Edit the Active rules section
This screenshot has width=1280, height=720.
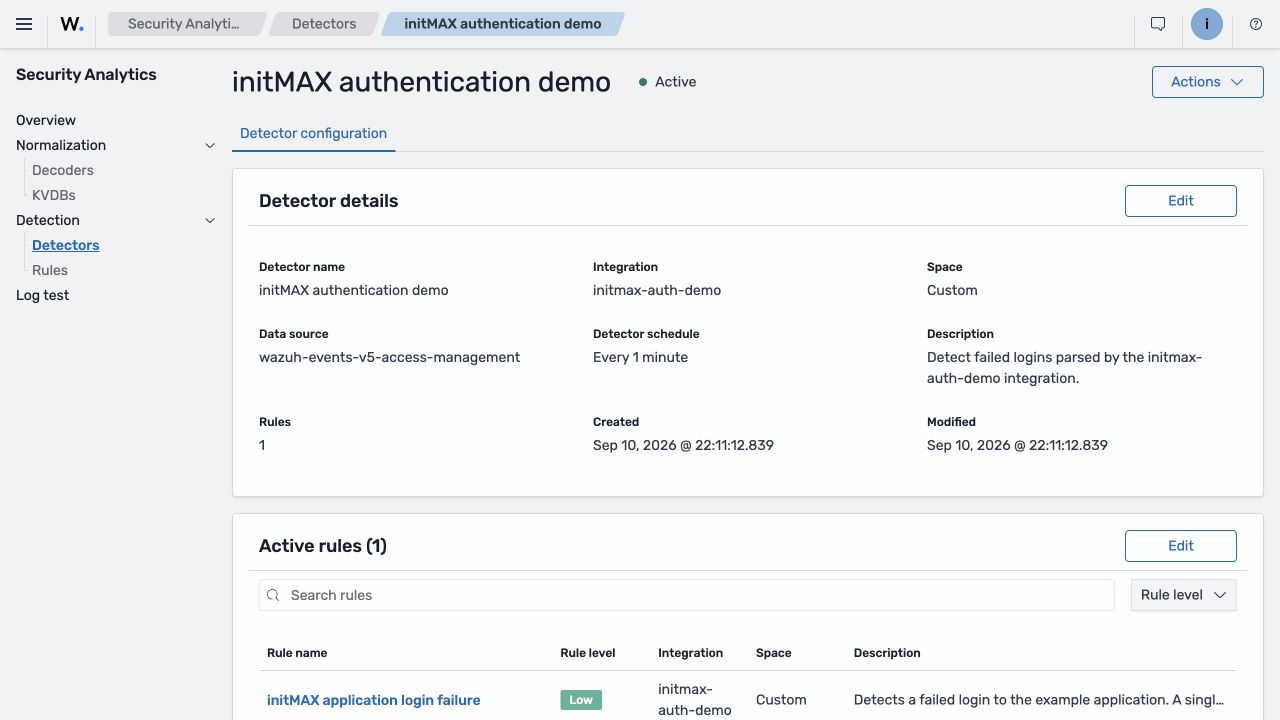pyautogui.click(x=1180, y=546)
